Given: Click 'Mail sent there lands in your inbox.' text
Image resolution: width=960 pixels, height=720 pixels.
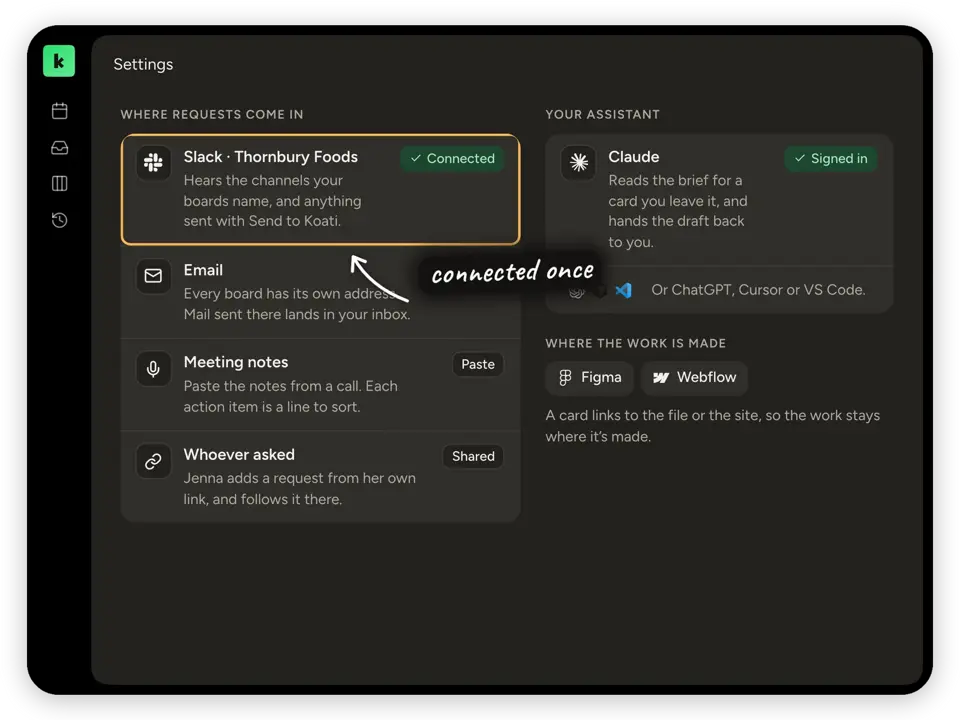Looking at the screenshot, I should click(x=297, y=314).
